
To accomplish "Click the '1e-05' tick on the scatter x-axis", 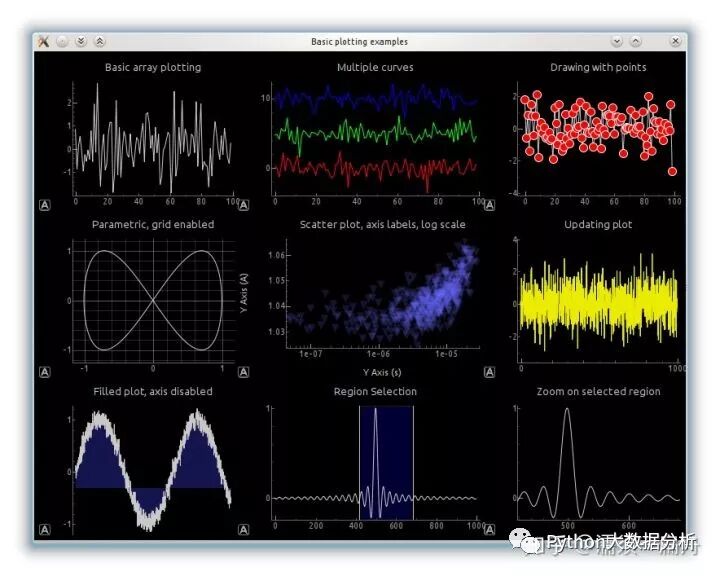I will click(x=446, y=354).
